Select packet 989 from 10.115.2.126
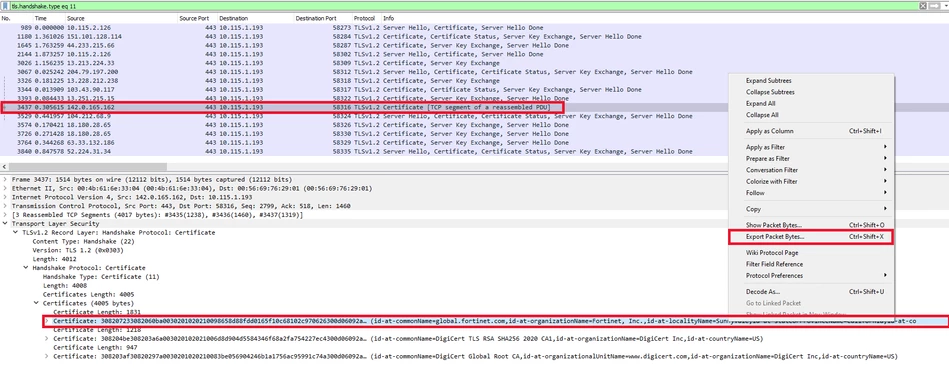 pyautogui.click(x=474, y=28)
